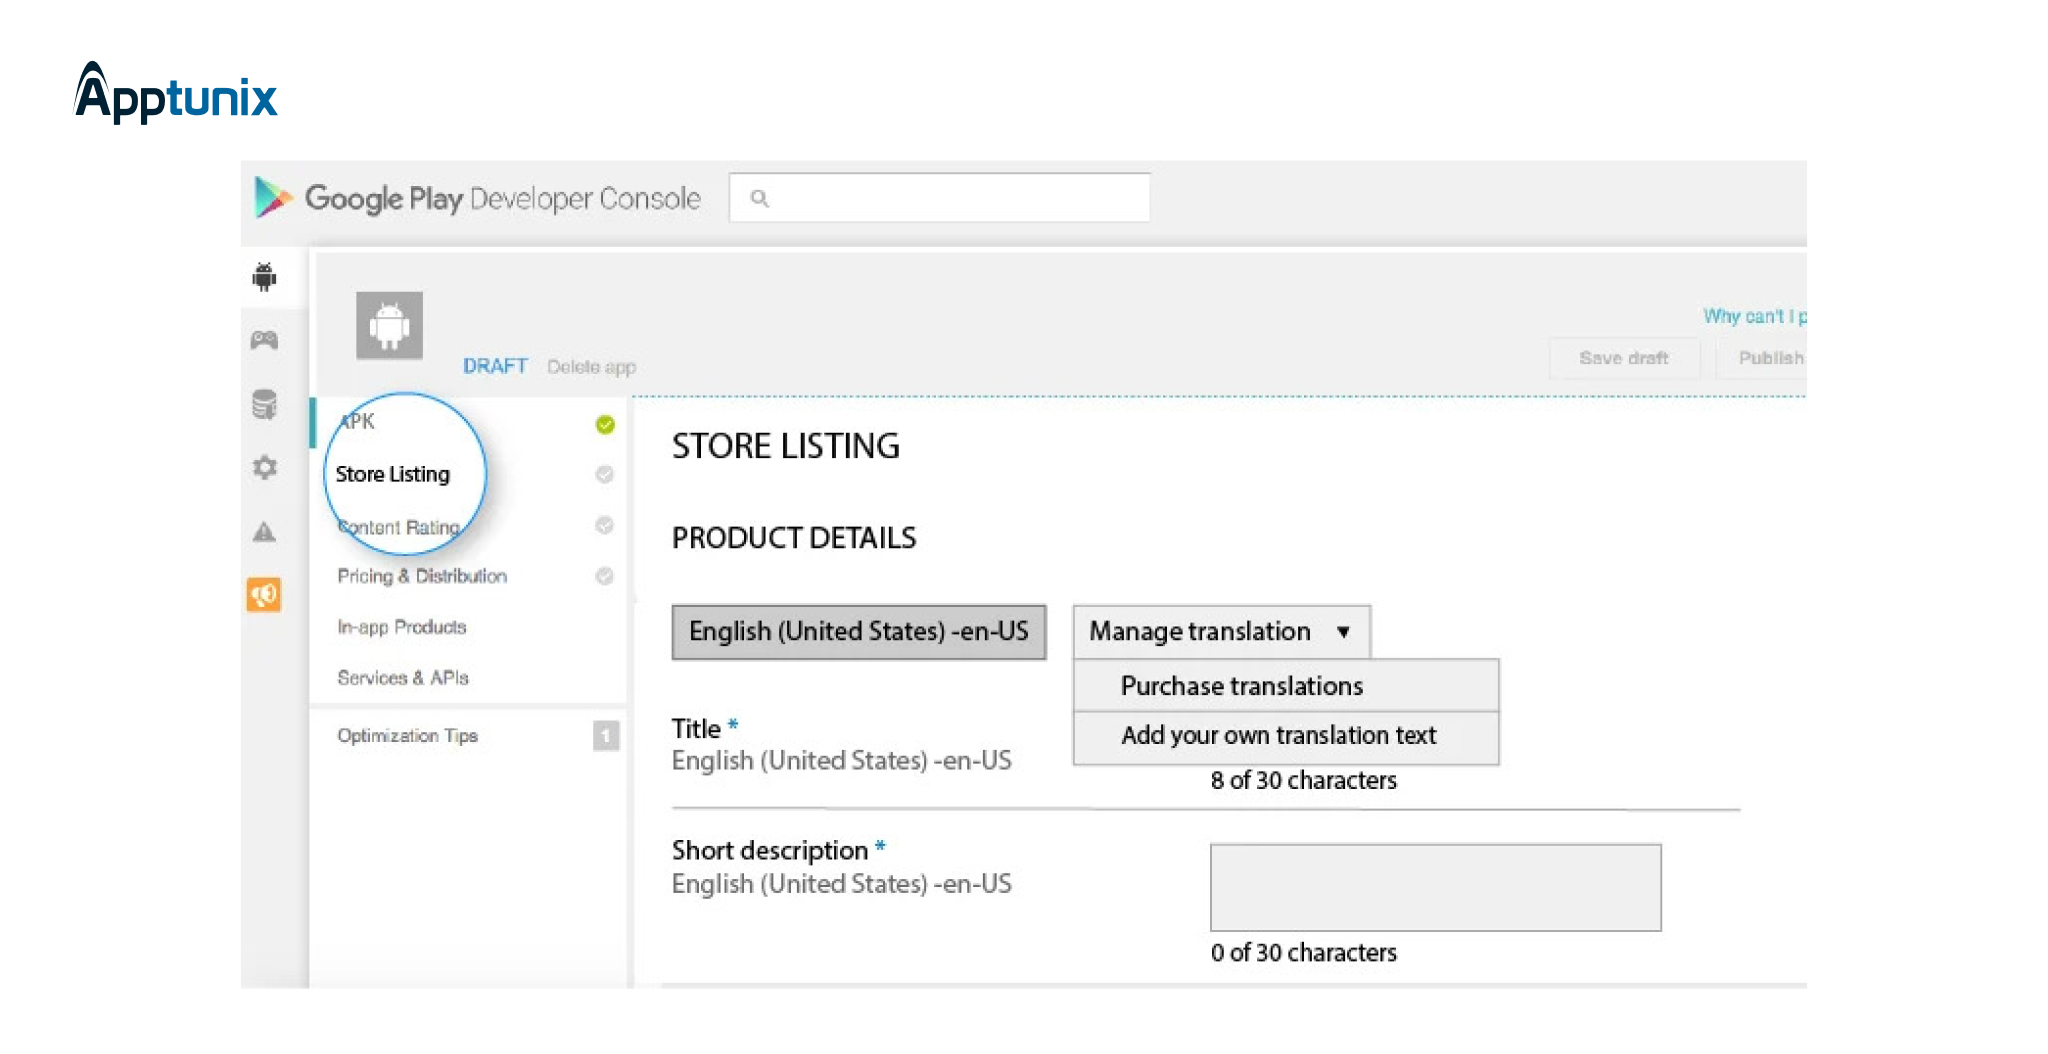This screenshot has height=1054, width=2048.
Task: Click the database stack sidebar icon
Action: [264, 404]
